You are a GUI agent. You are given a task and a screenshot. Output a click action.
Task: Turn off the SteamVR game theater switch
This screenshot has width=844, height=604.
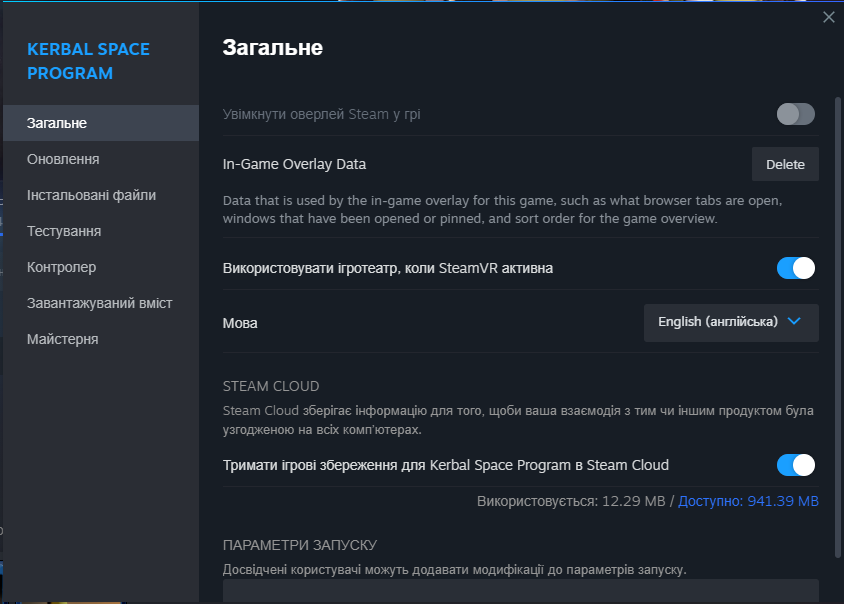pos(795,268)
